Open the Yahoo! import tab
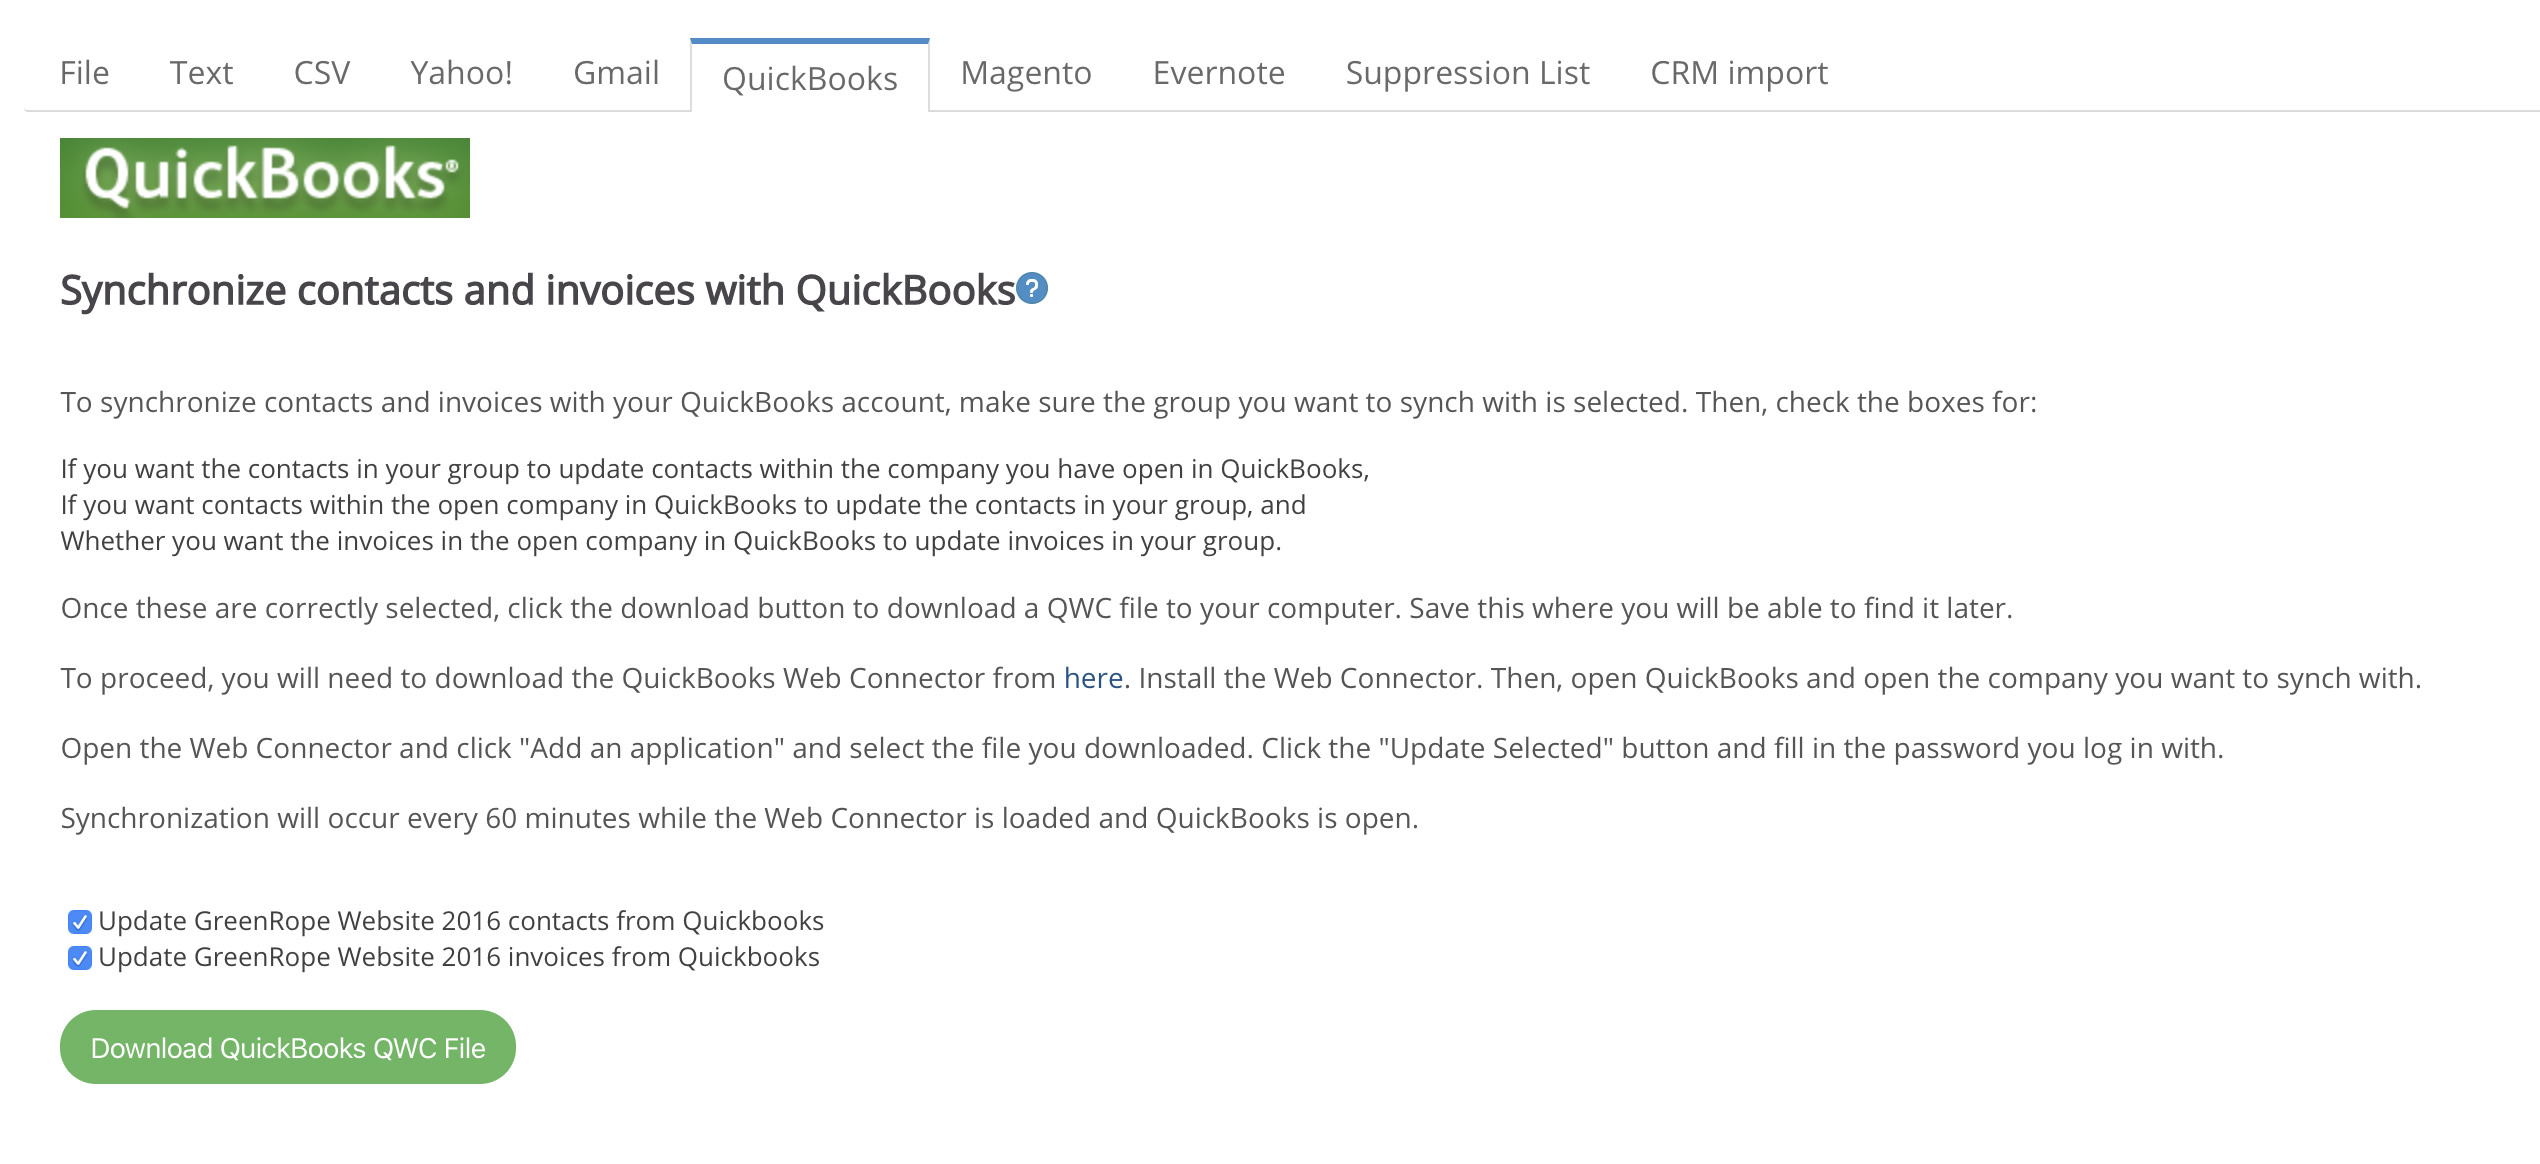Image resolution: width=2540 pixels, height=1164 pixels. (x=461, y=73)
